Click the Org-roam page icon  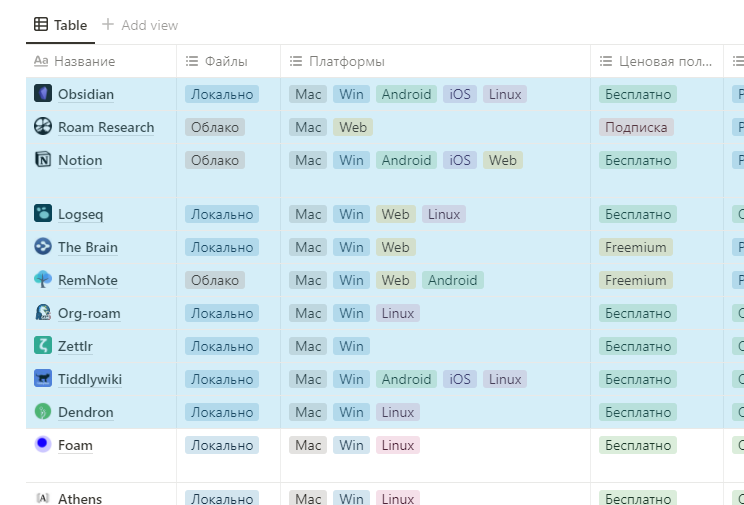(x=43, y=312)
